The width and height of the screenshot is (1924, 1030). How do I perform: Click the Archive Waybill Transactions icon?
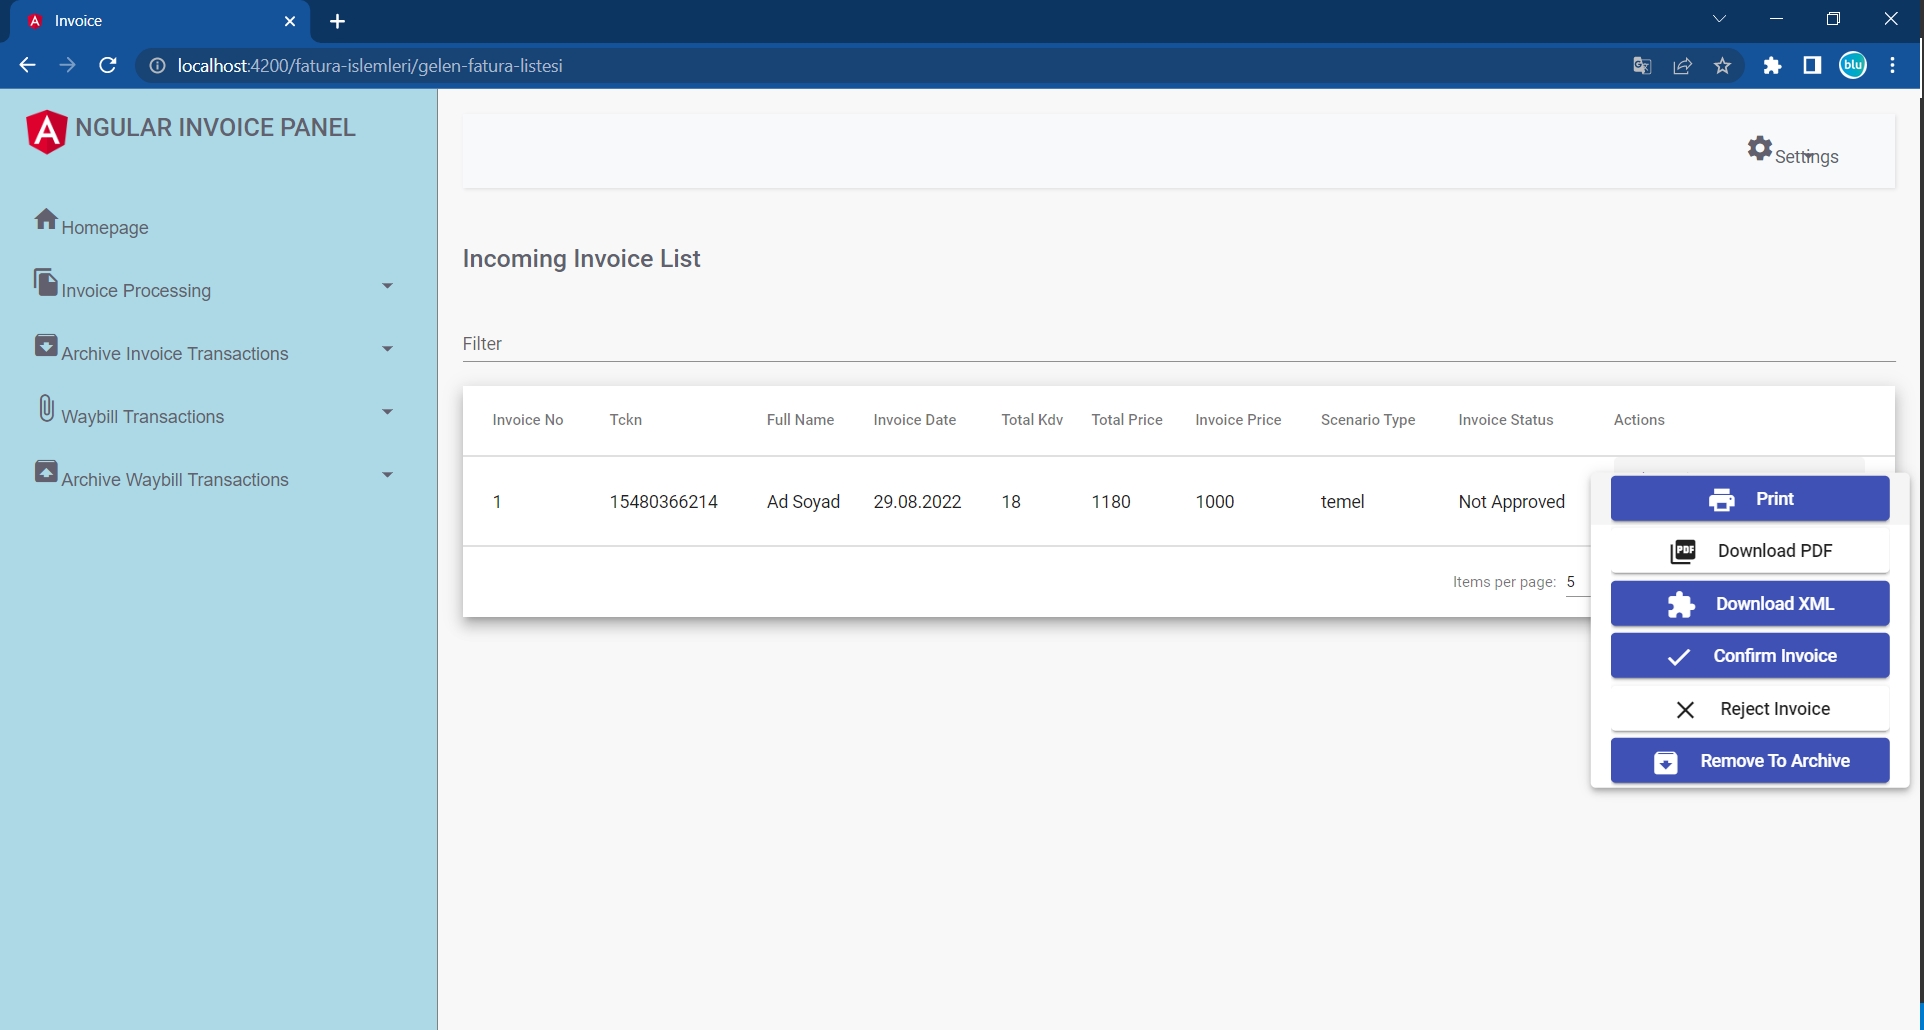[46, 471]
